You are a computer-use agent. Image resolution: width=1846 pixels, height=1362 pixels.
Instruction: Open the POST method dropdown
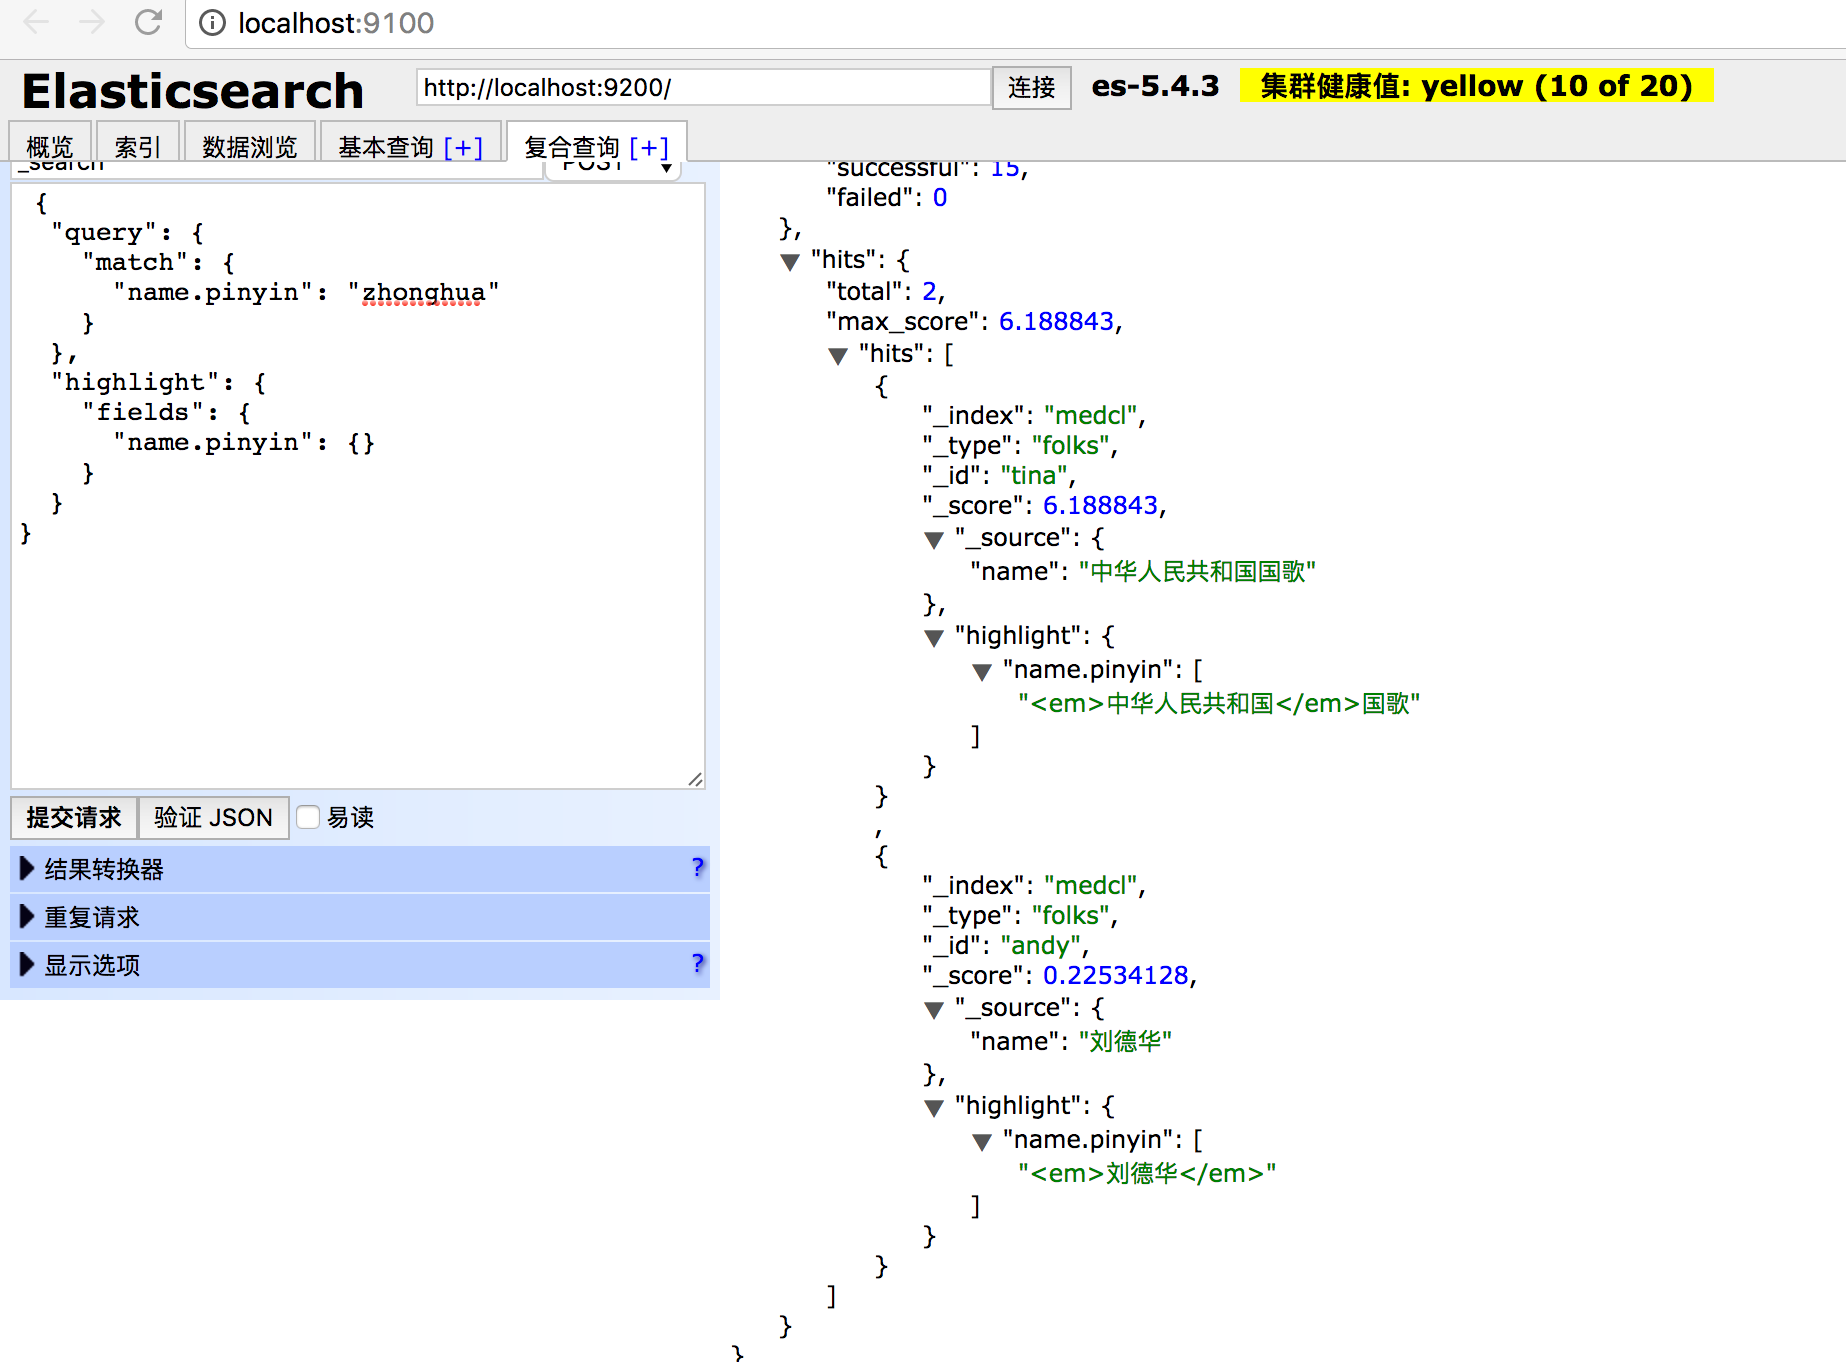(x=613, y=170)
